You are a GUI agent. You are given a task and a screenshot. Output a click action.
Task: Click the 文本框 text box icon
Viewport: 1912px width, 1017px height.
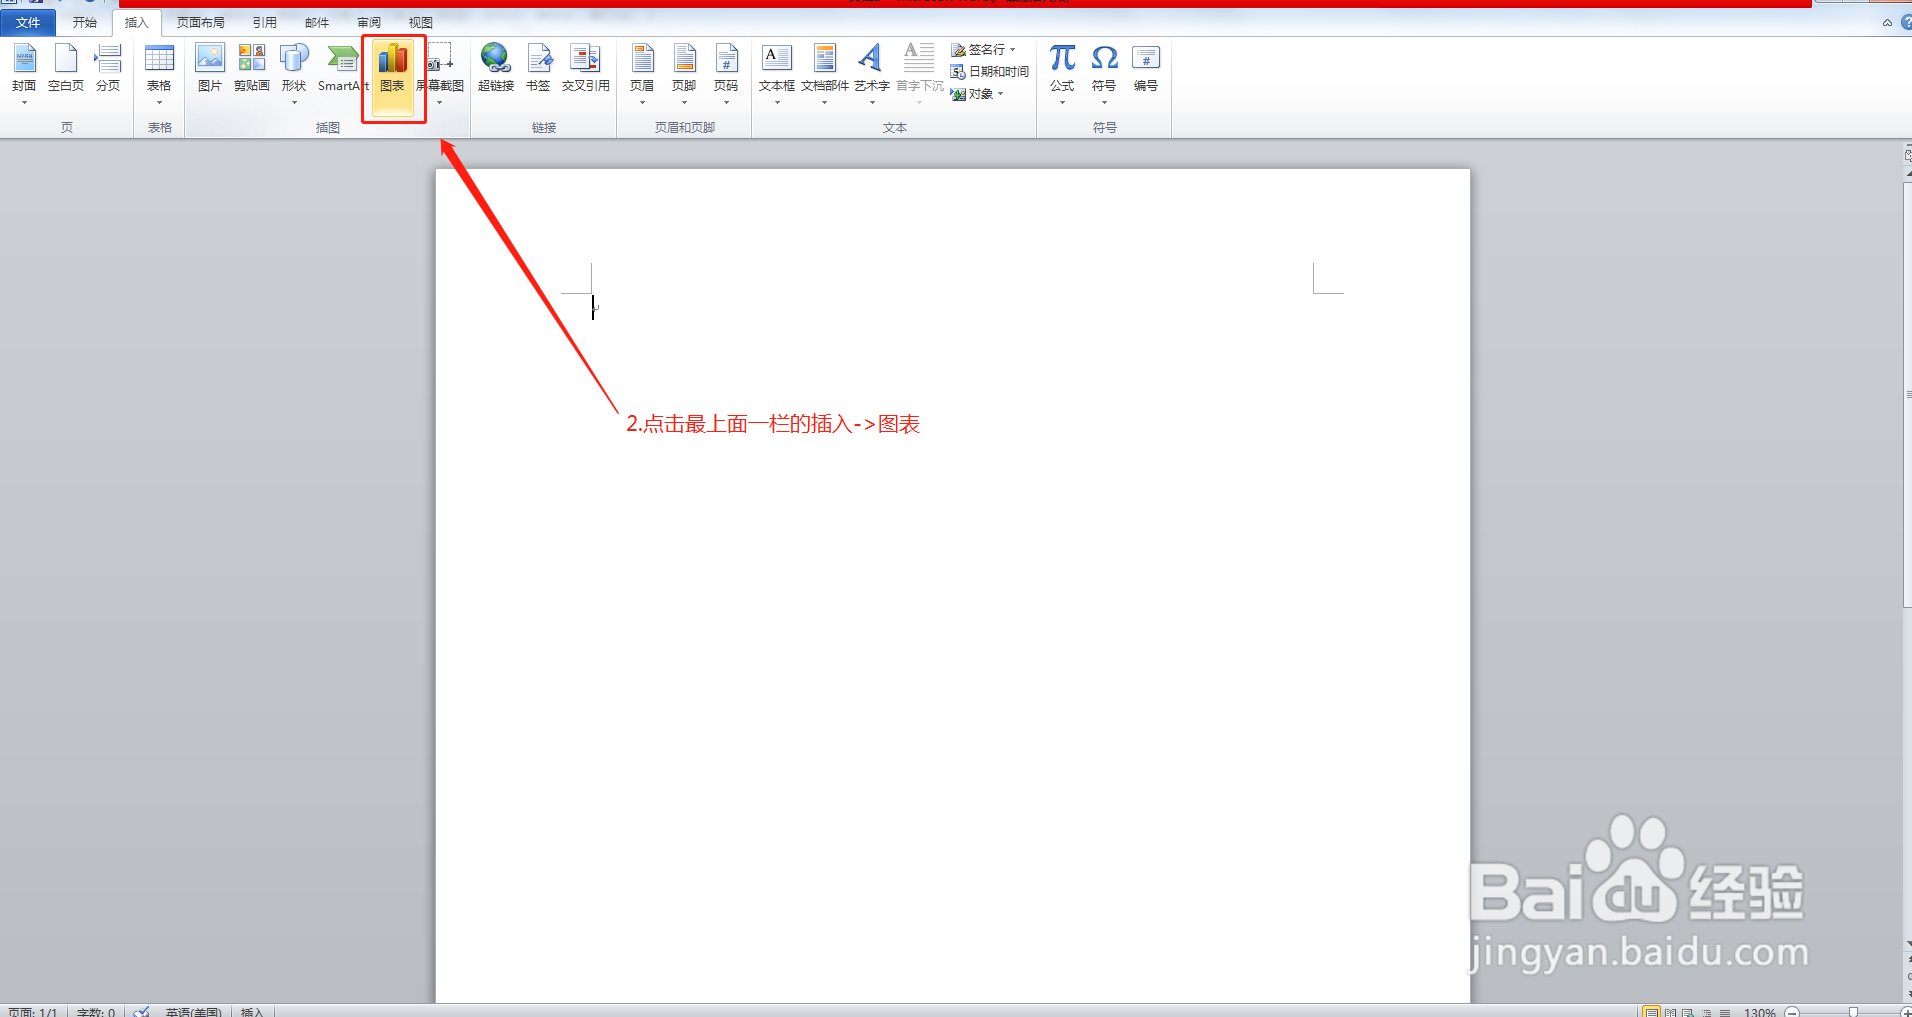pyautogui.click(x=777, y=58)
